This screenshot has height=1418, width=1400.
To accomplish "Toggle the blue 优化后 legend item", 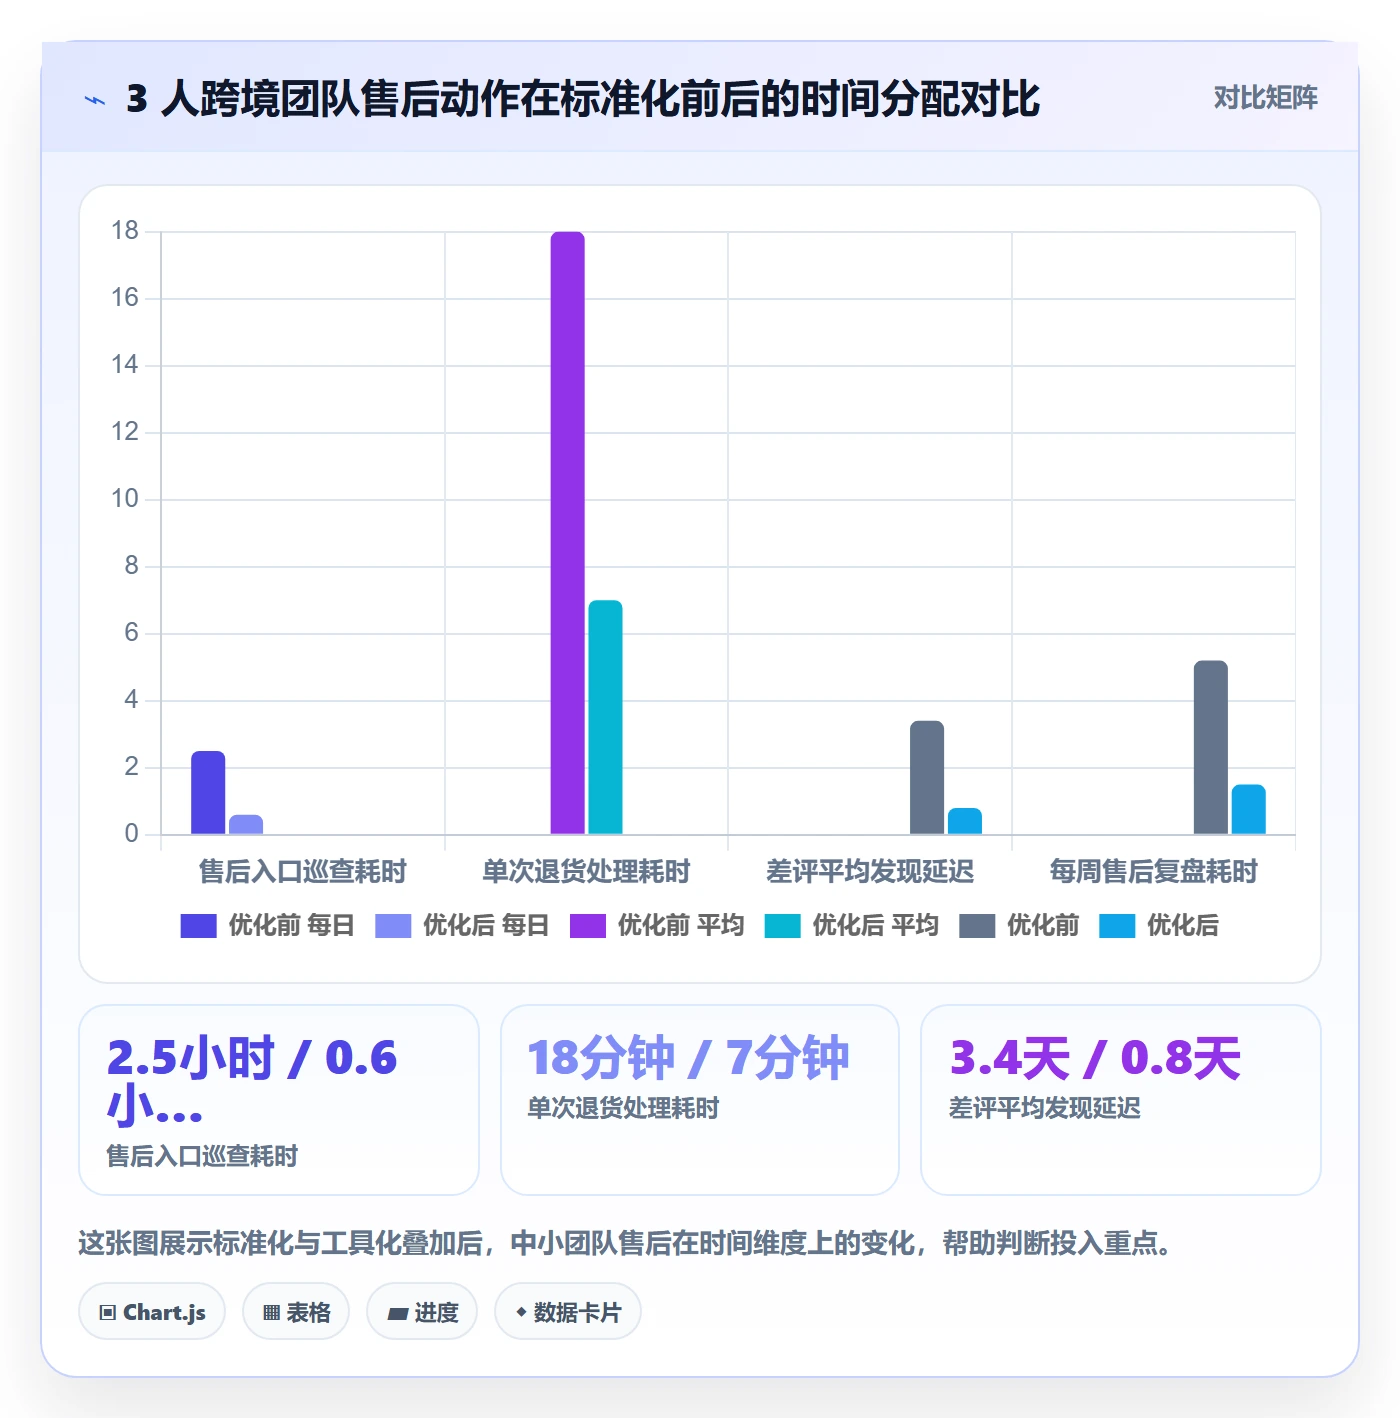I will (x=1159, y=926).
